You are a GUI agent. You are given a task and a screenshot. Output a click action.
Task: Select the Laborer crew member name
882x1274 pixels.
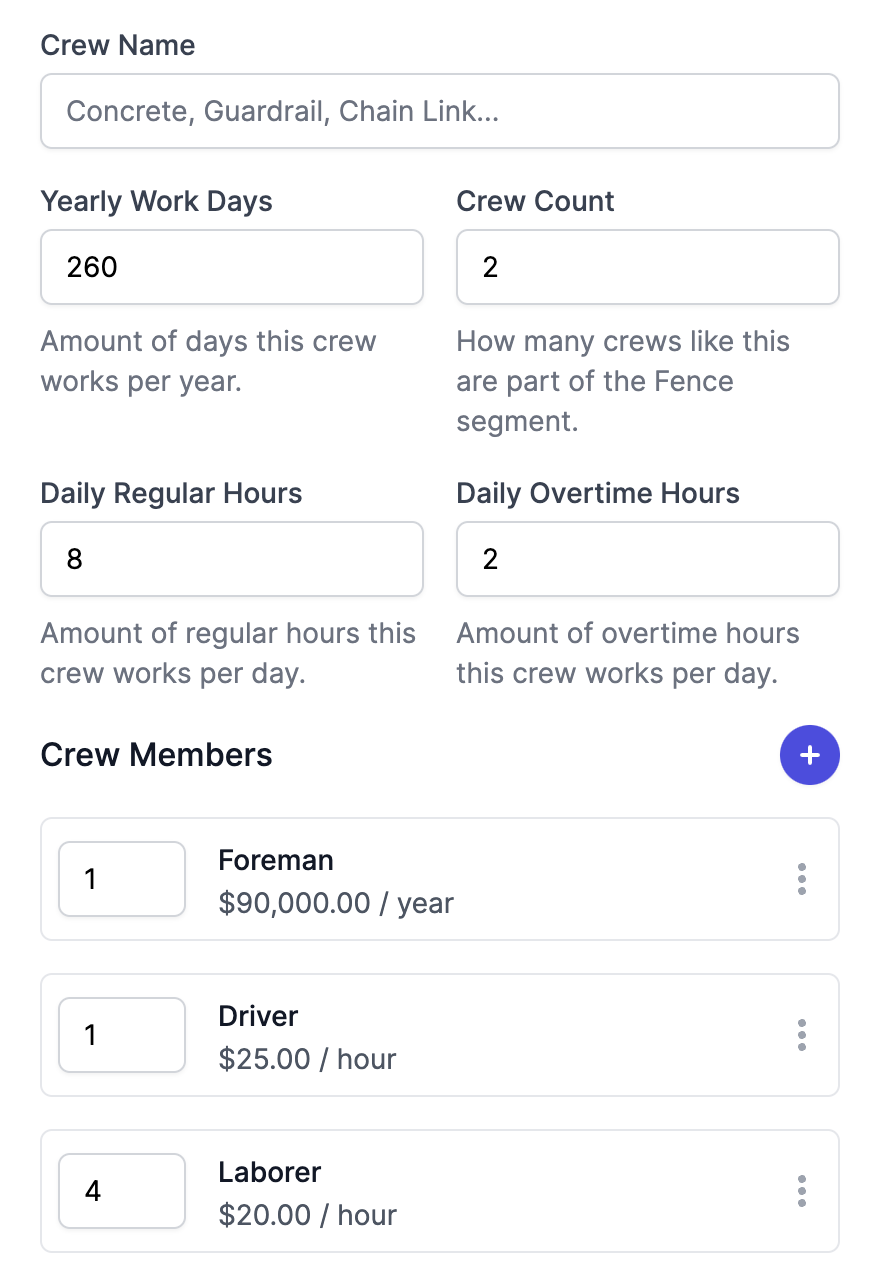(x=270, y=1172)
